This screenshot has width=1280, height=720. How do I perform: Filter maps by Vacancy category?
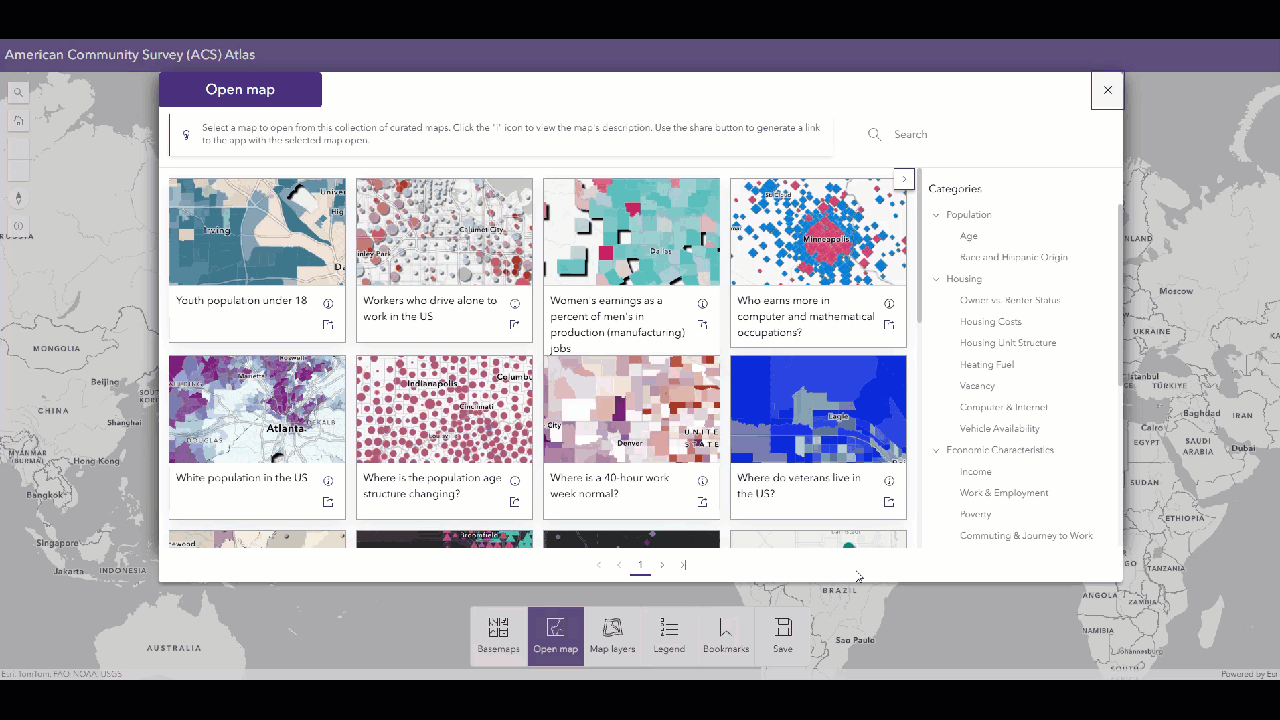point(977,385)
